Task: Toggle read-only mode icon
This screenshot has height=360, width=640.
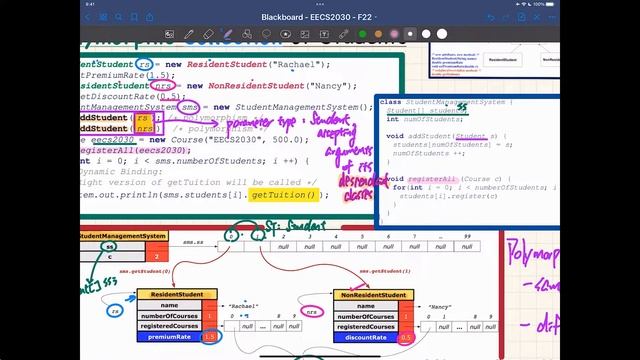Action: coord(537,17)
